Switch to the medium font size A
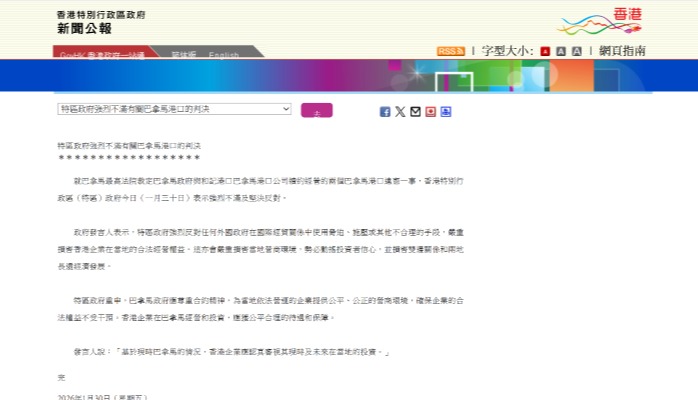Screen dimensions: 698x400 [x=561, y=51]
